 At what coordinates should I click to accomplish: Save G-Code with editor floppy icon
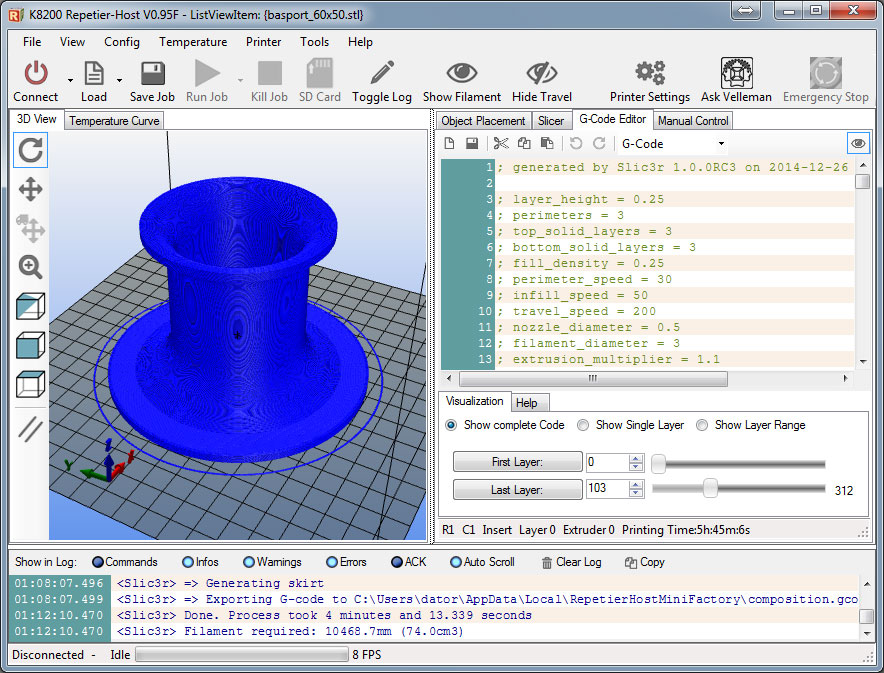click(x=472, y=144)
